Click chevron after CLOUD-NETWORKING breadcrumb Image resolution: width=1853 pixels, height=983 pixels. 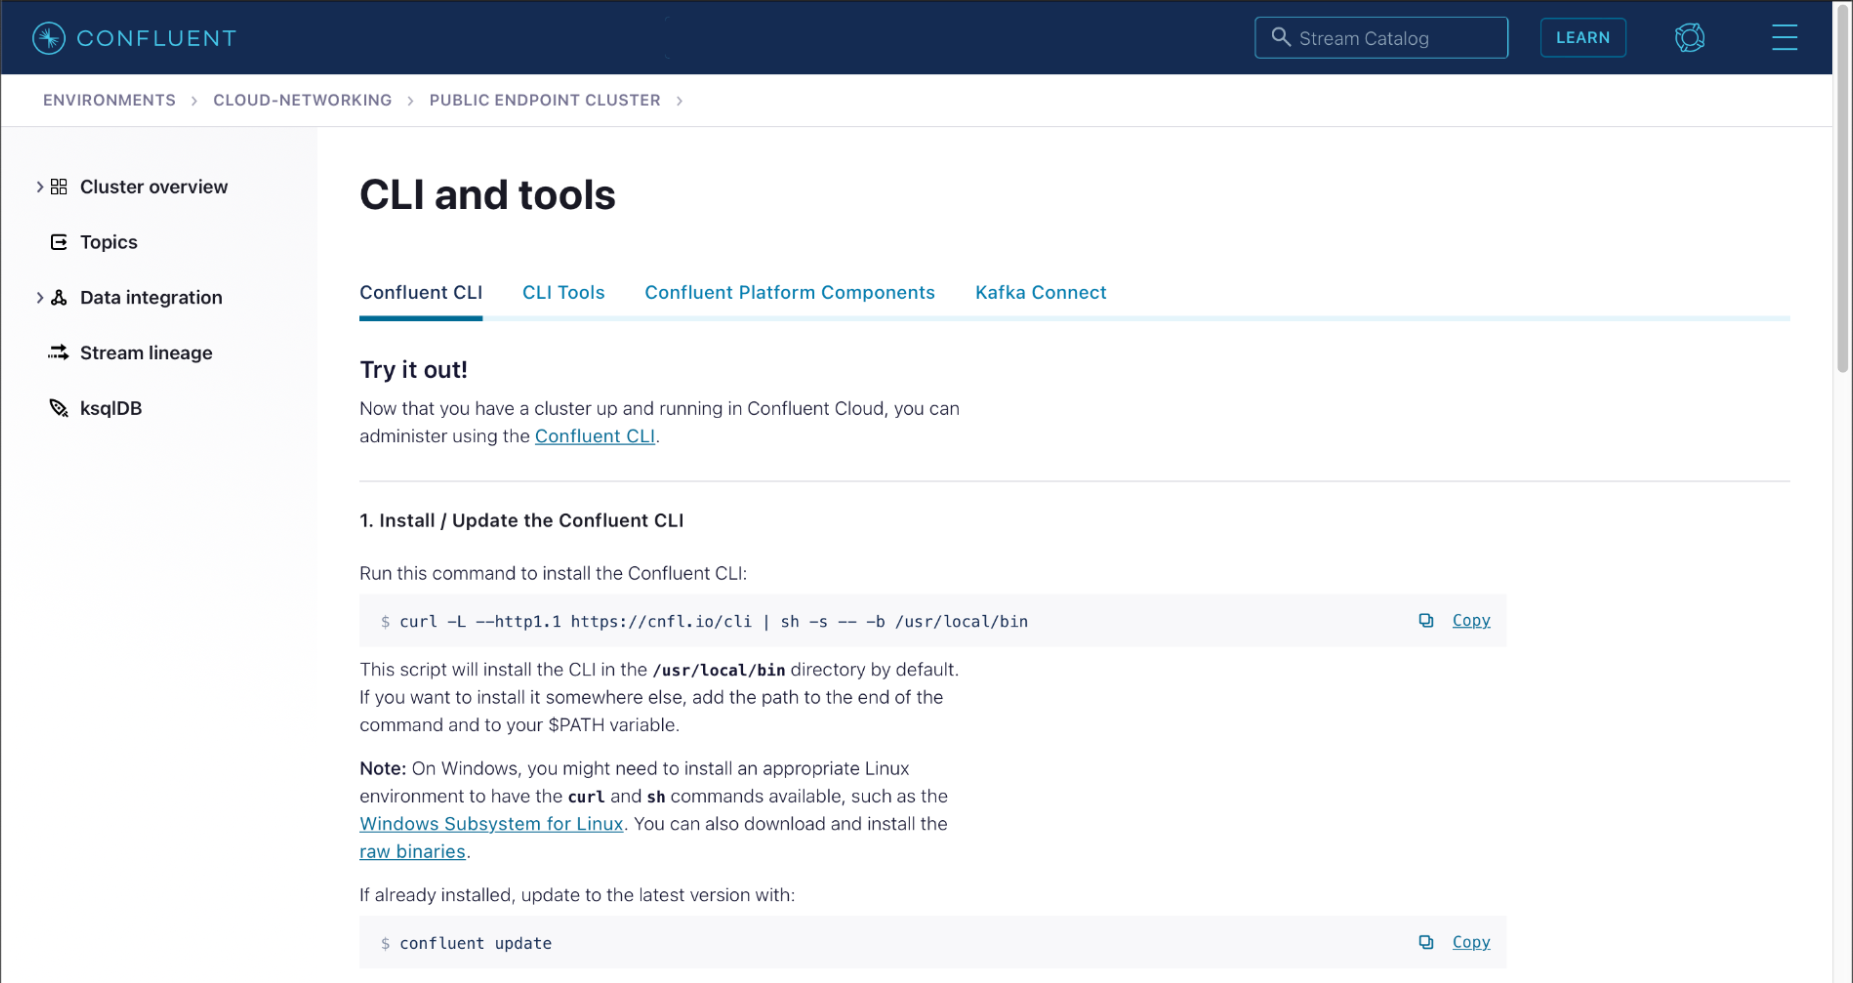410,101
